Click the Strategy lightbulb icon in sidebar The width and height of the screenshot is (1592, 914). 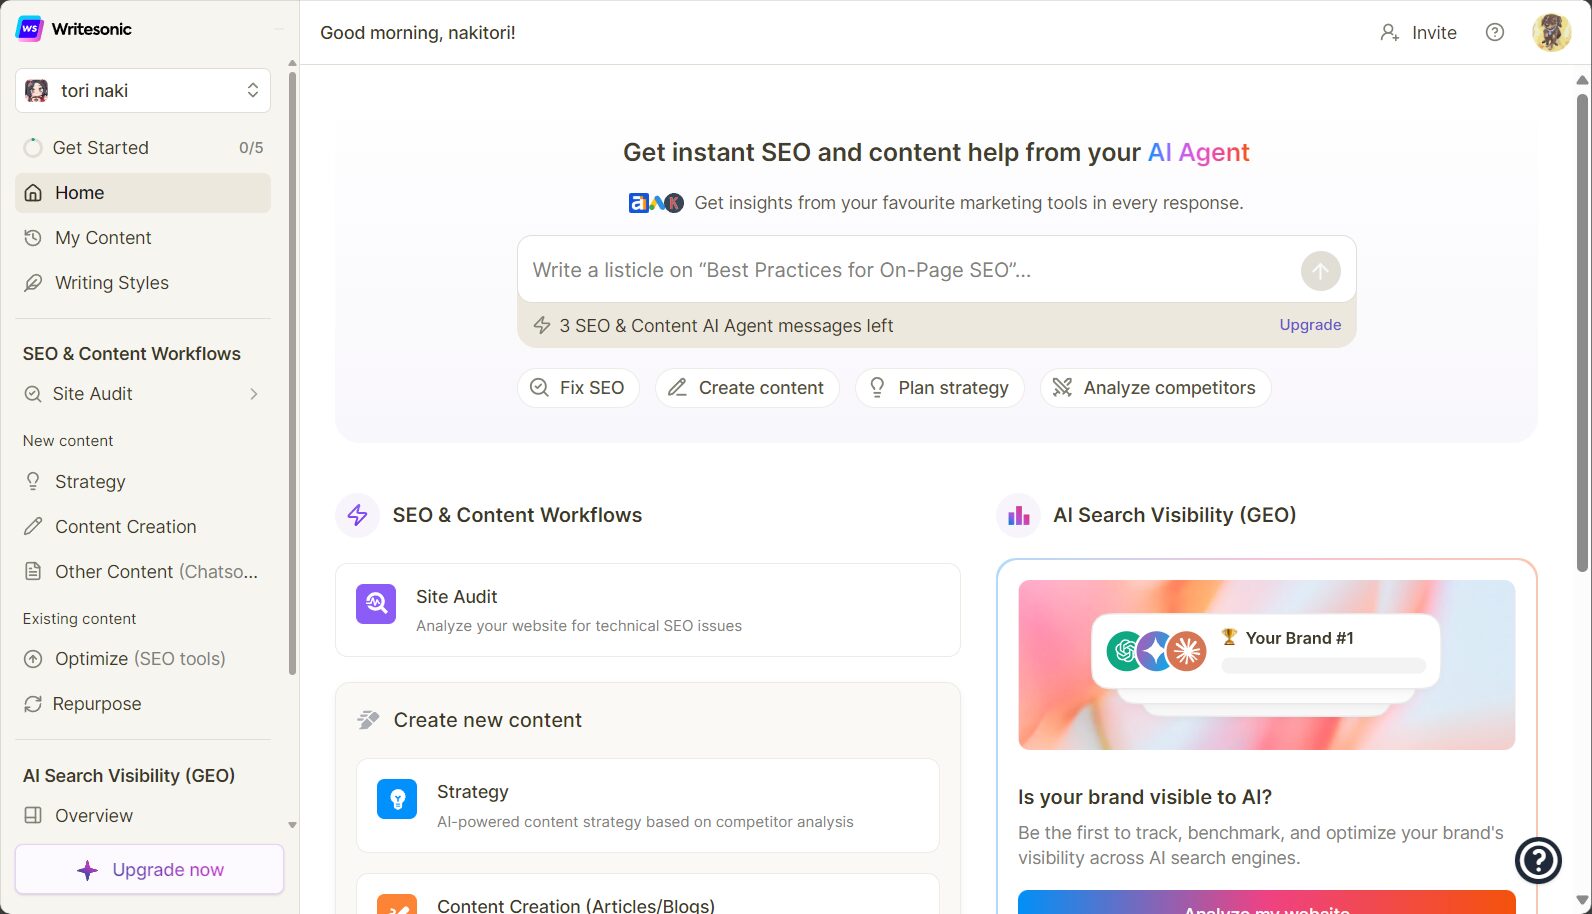tap(33, 482)
